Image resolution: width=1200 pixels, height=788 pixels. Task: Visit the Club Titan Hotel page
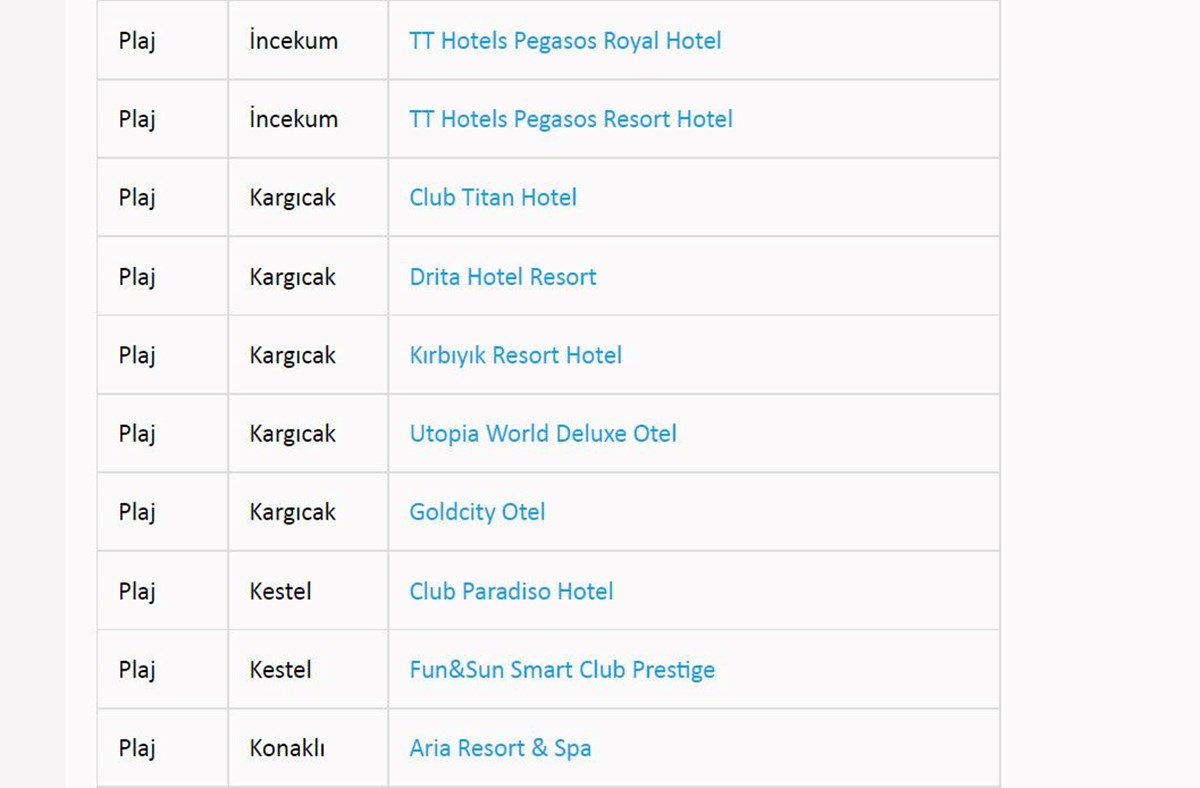[493, 198]
